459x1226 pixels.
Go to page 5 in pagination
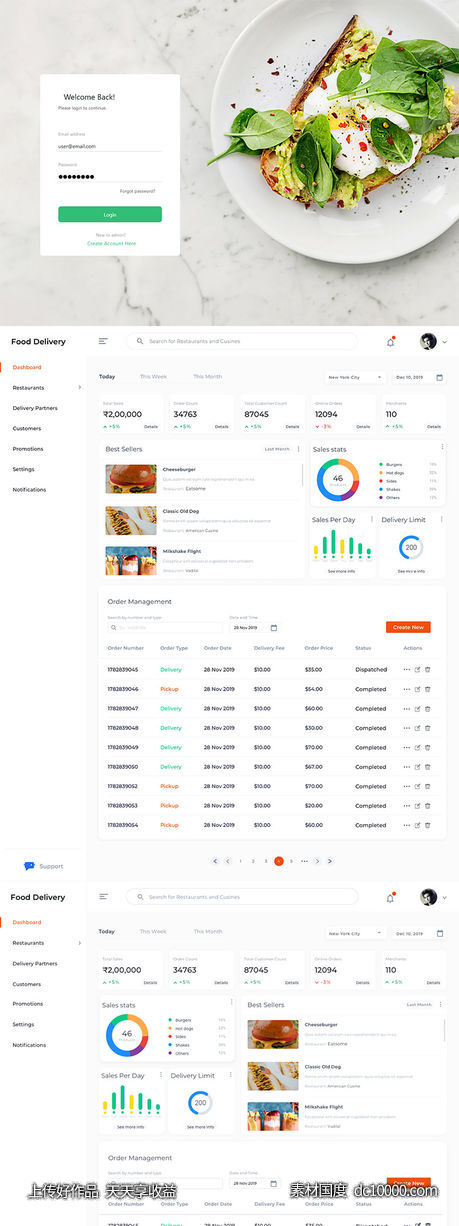coord(291,861)
